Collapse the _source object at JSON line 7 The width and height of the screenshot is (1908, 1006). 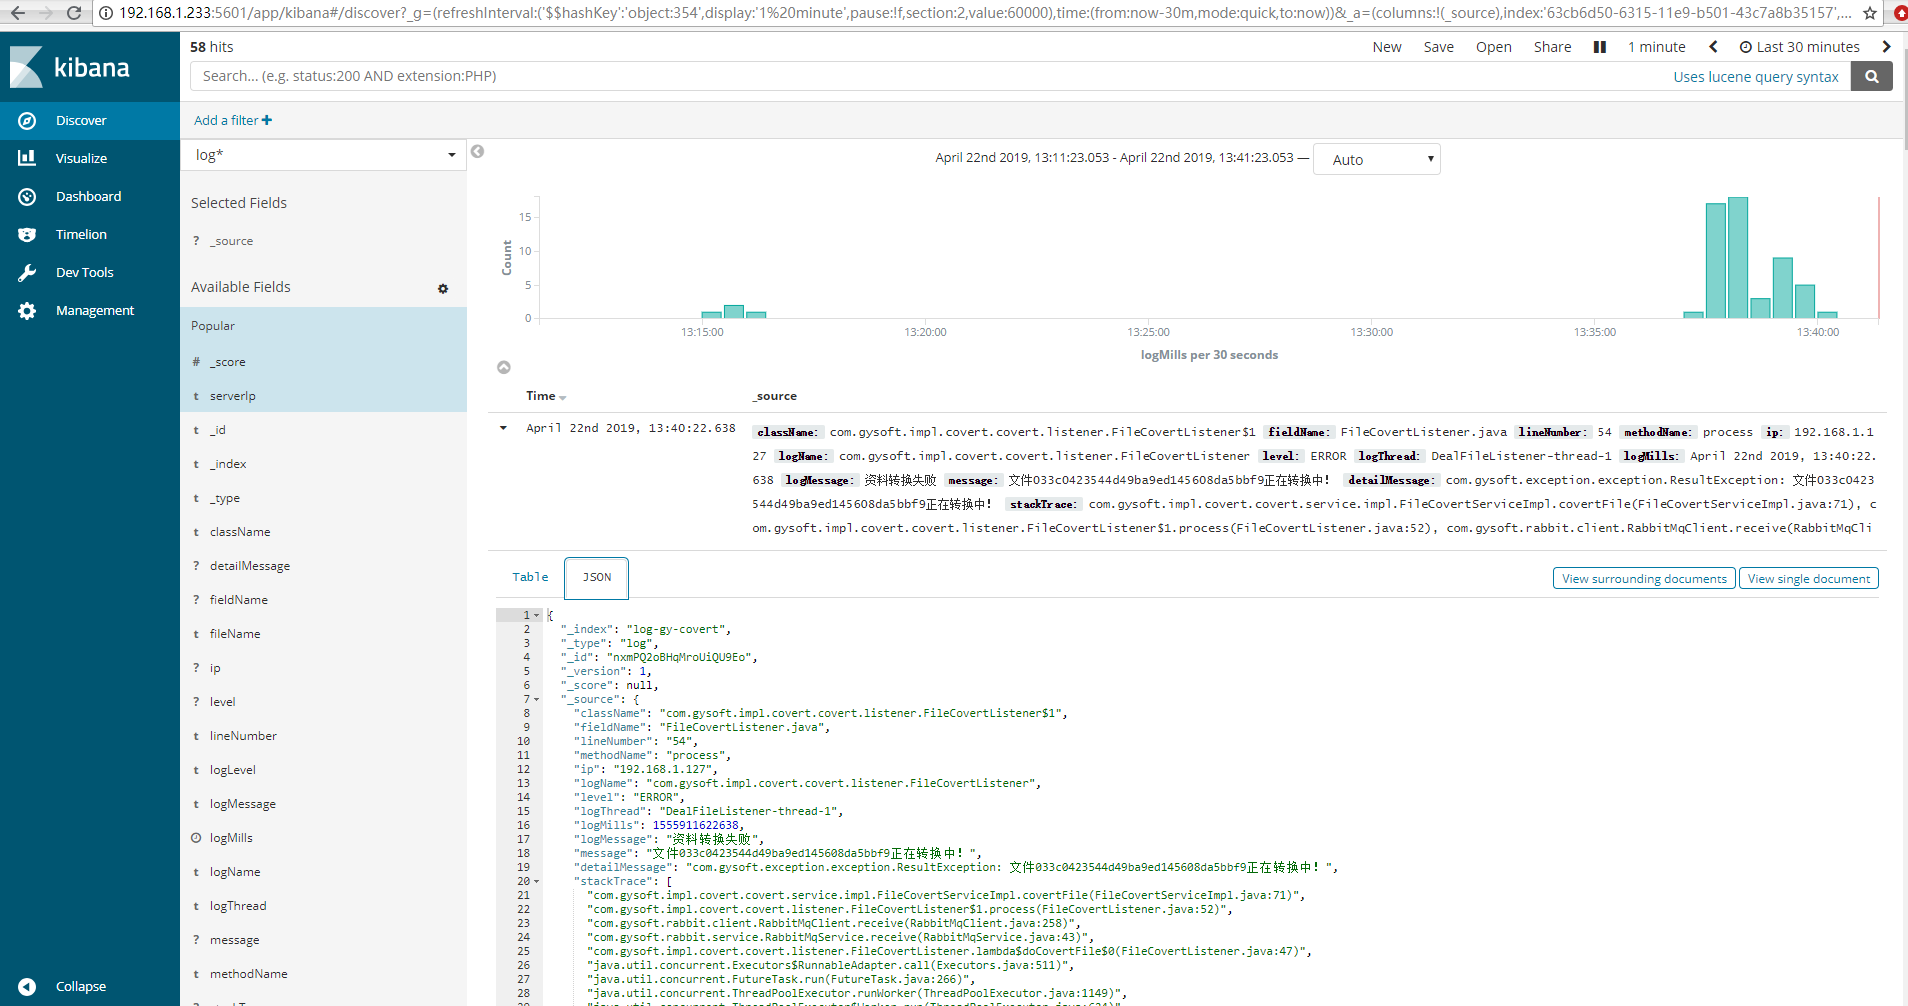click(535, 699)
